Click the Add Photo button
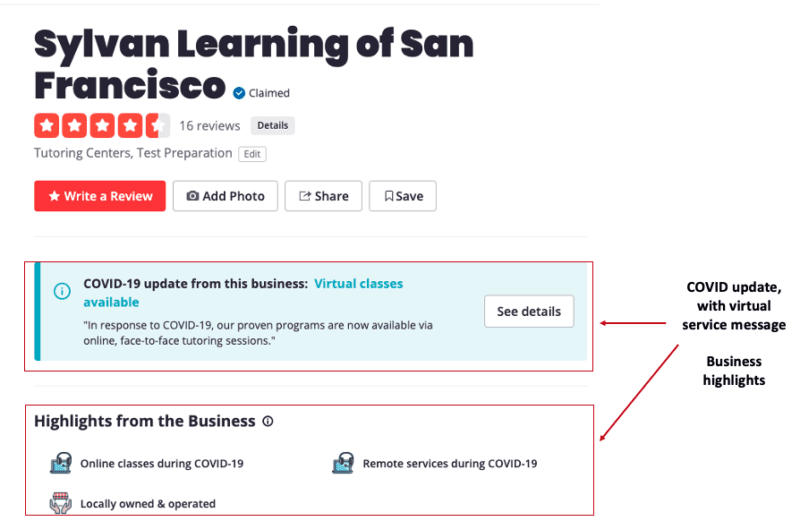800x521 pixels. 226,196
